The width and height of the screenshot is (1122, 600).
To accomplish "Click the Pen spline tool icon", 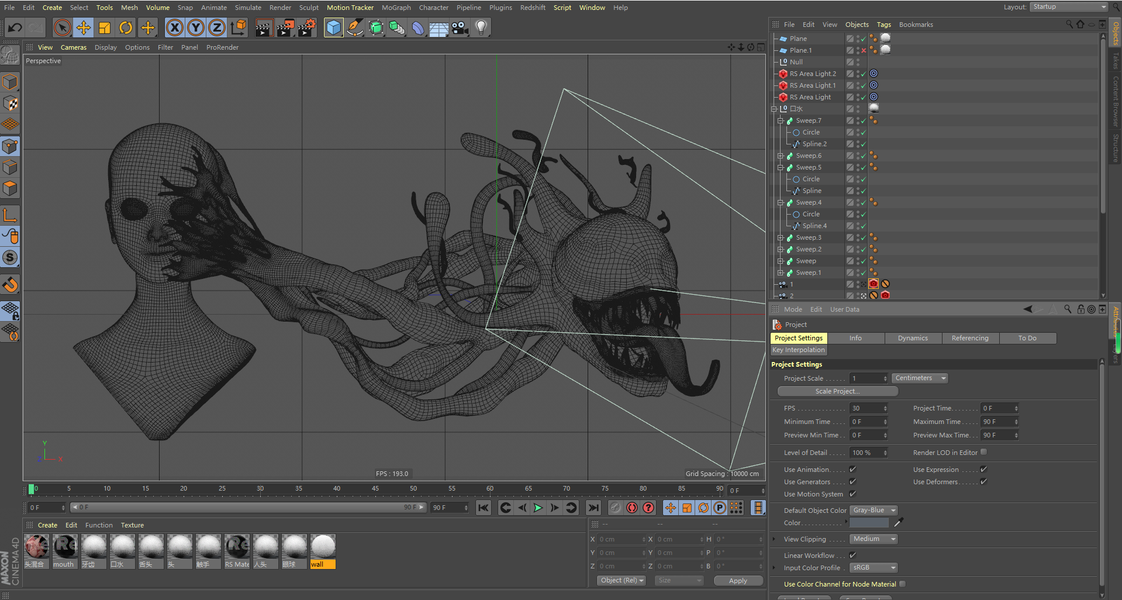I will click(355, 28).
